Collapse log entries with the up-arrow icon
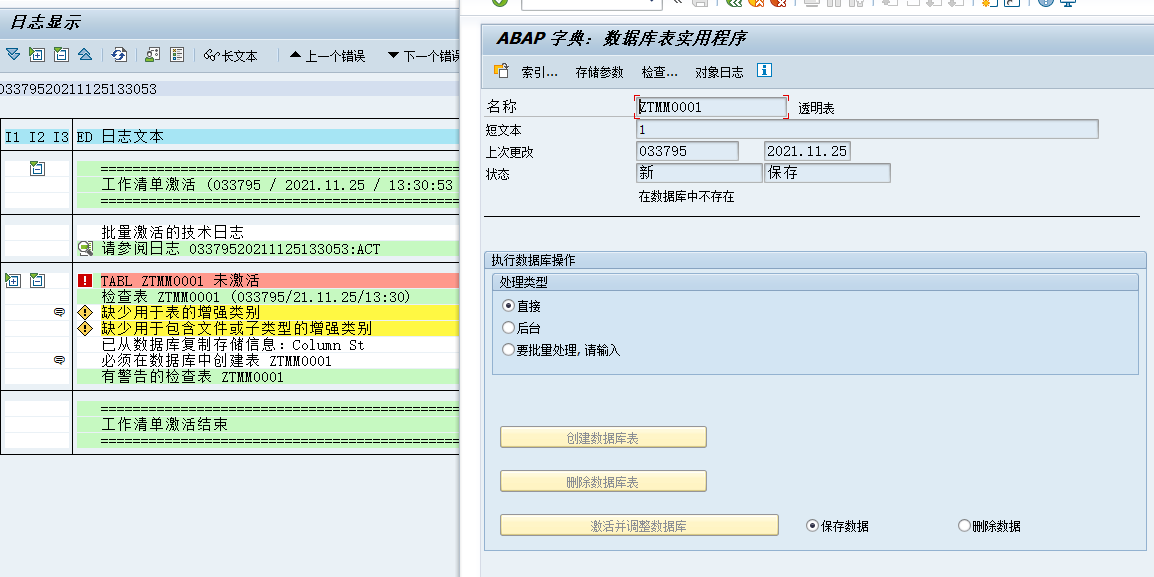This screenshot has width=1154, height=577. pyautogui.click(x=84, y=55)
